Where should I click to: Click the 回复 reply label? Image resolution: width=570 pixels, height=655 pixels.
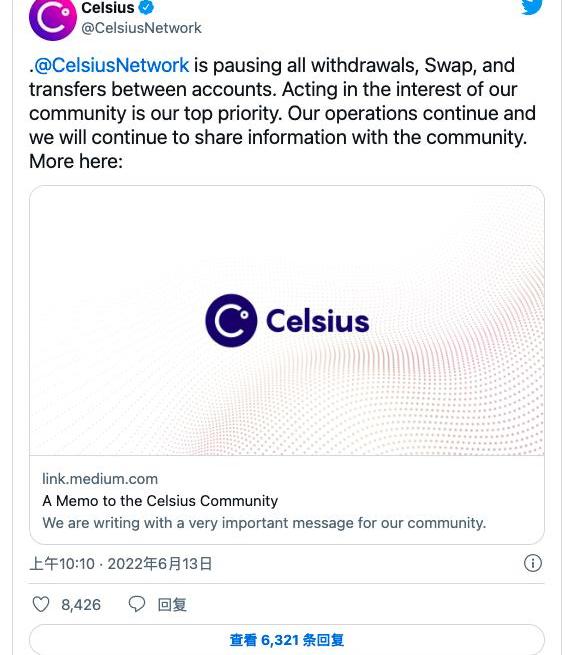[172, 604]
